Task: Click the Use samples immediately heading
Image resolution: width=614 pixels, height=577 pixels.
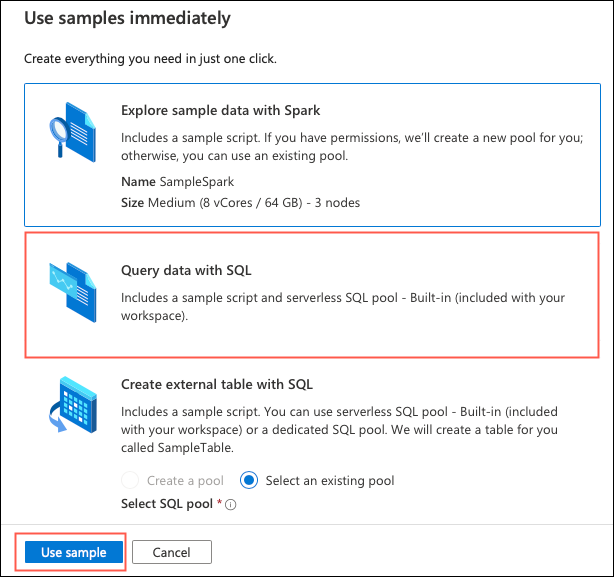Action: point(128,18)
